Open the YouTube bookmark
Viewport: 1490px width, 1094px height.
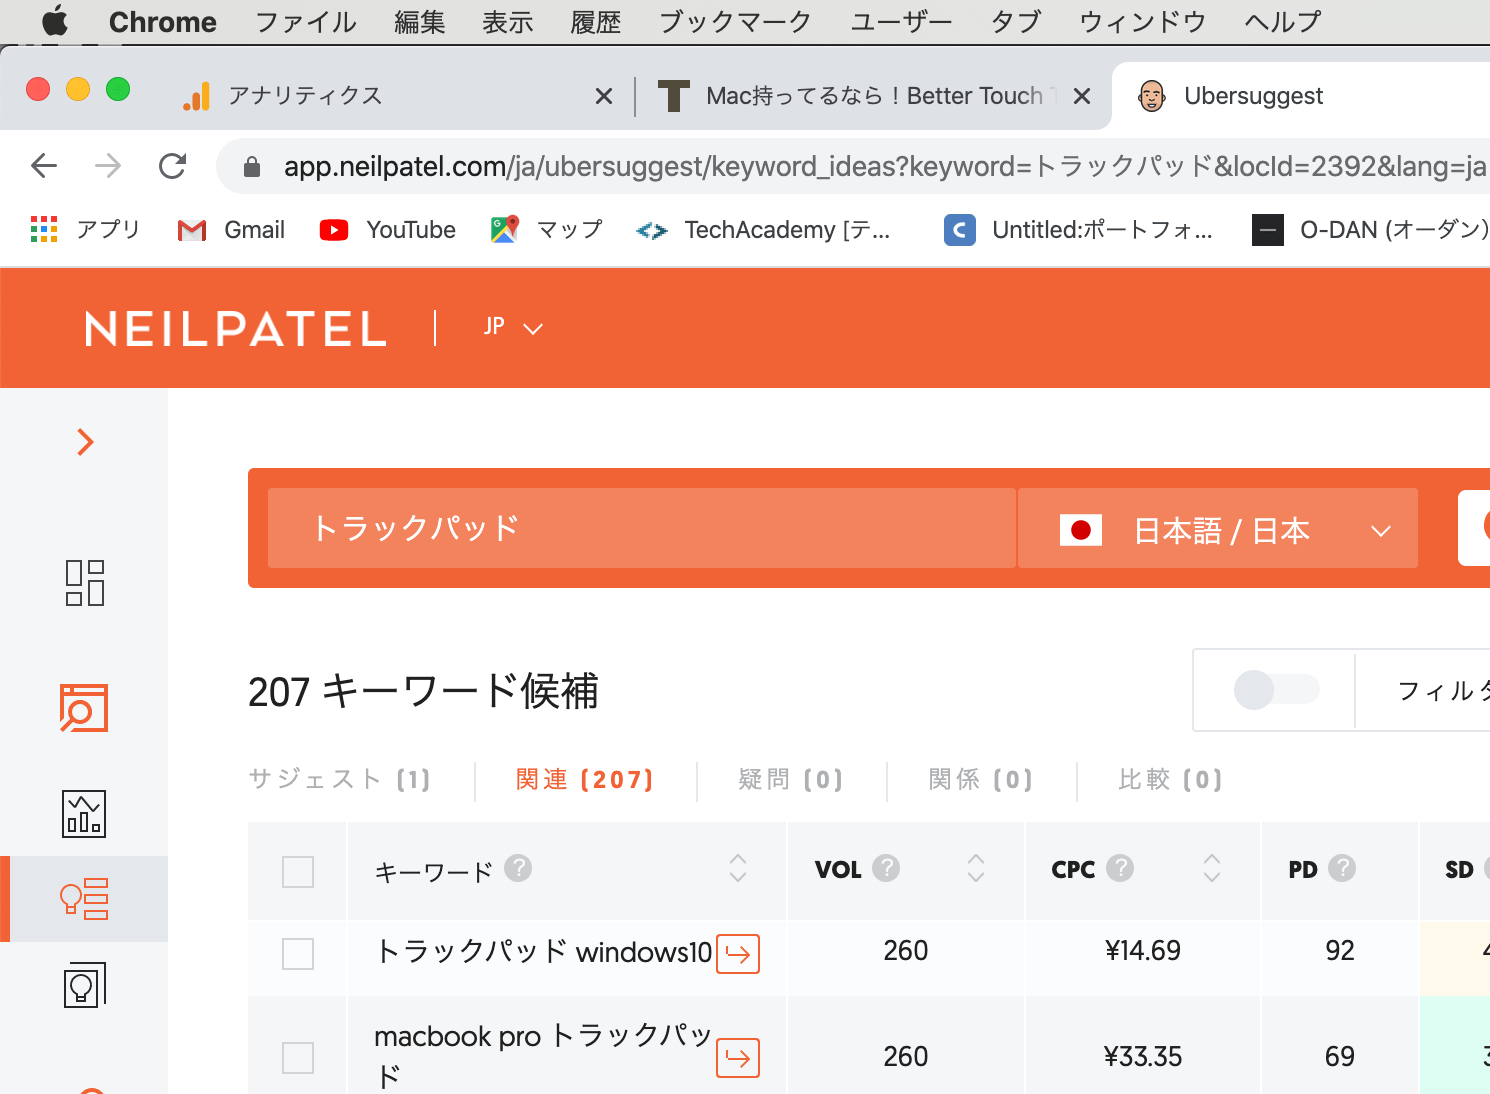tap(387, 230)
